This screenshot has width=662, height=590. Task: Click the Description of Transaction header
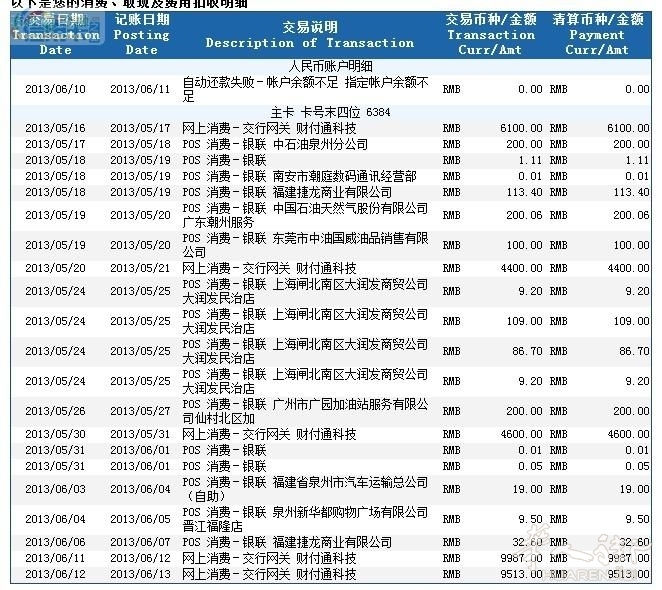(x=310, y=35)
